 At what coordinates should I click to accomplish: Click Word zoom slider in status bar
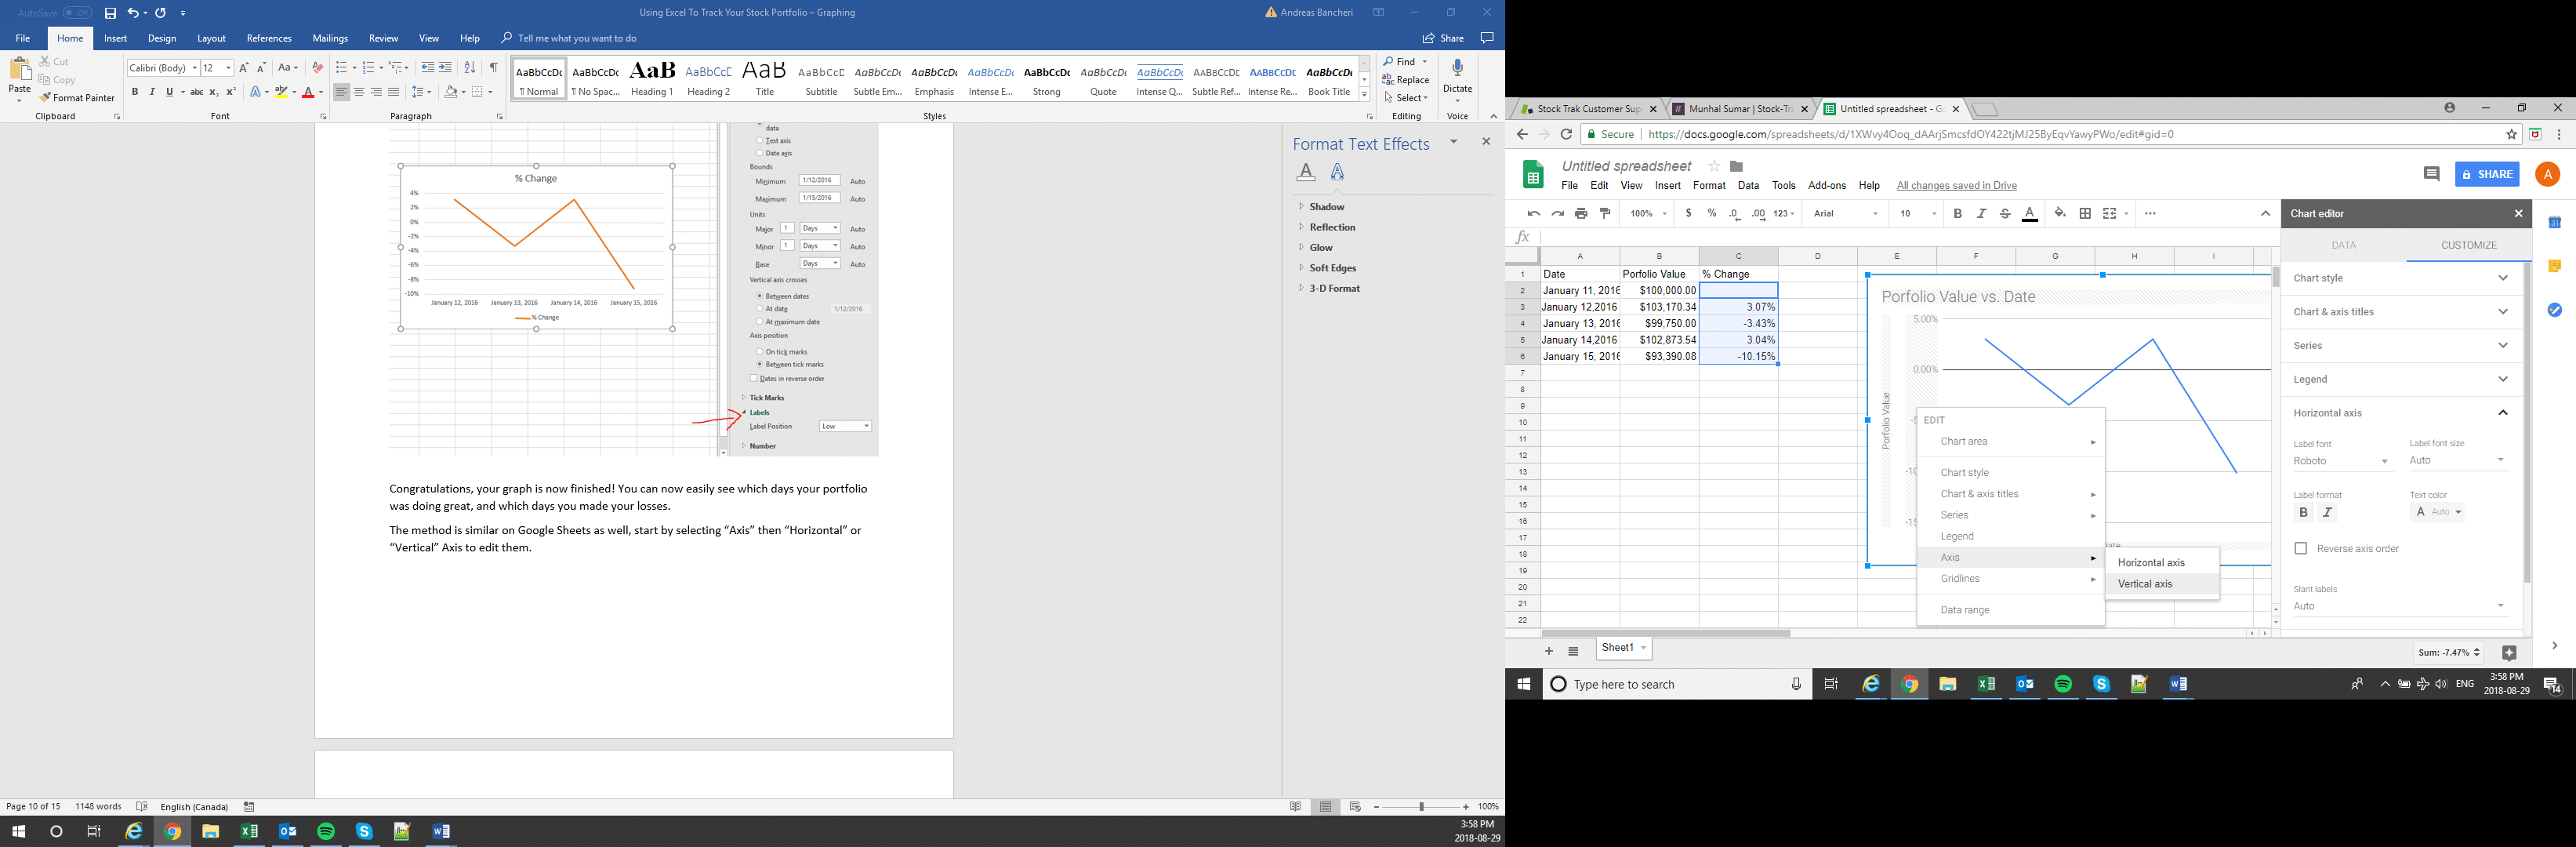1421,807
